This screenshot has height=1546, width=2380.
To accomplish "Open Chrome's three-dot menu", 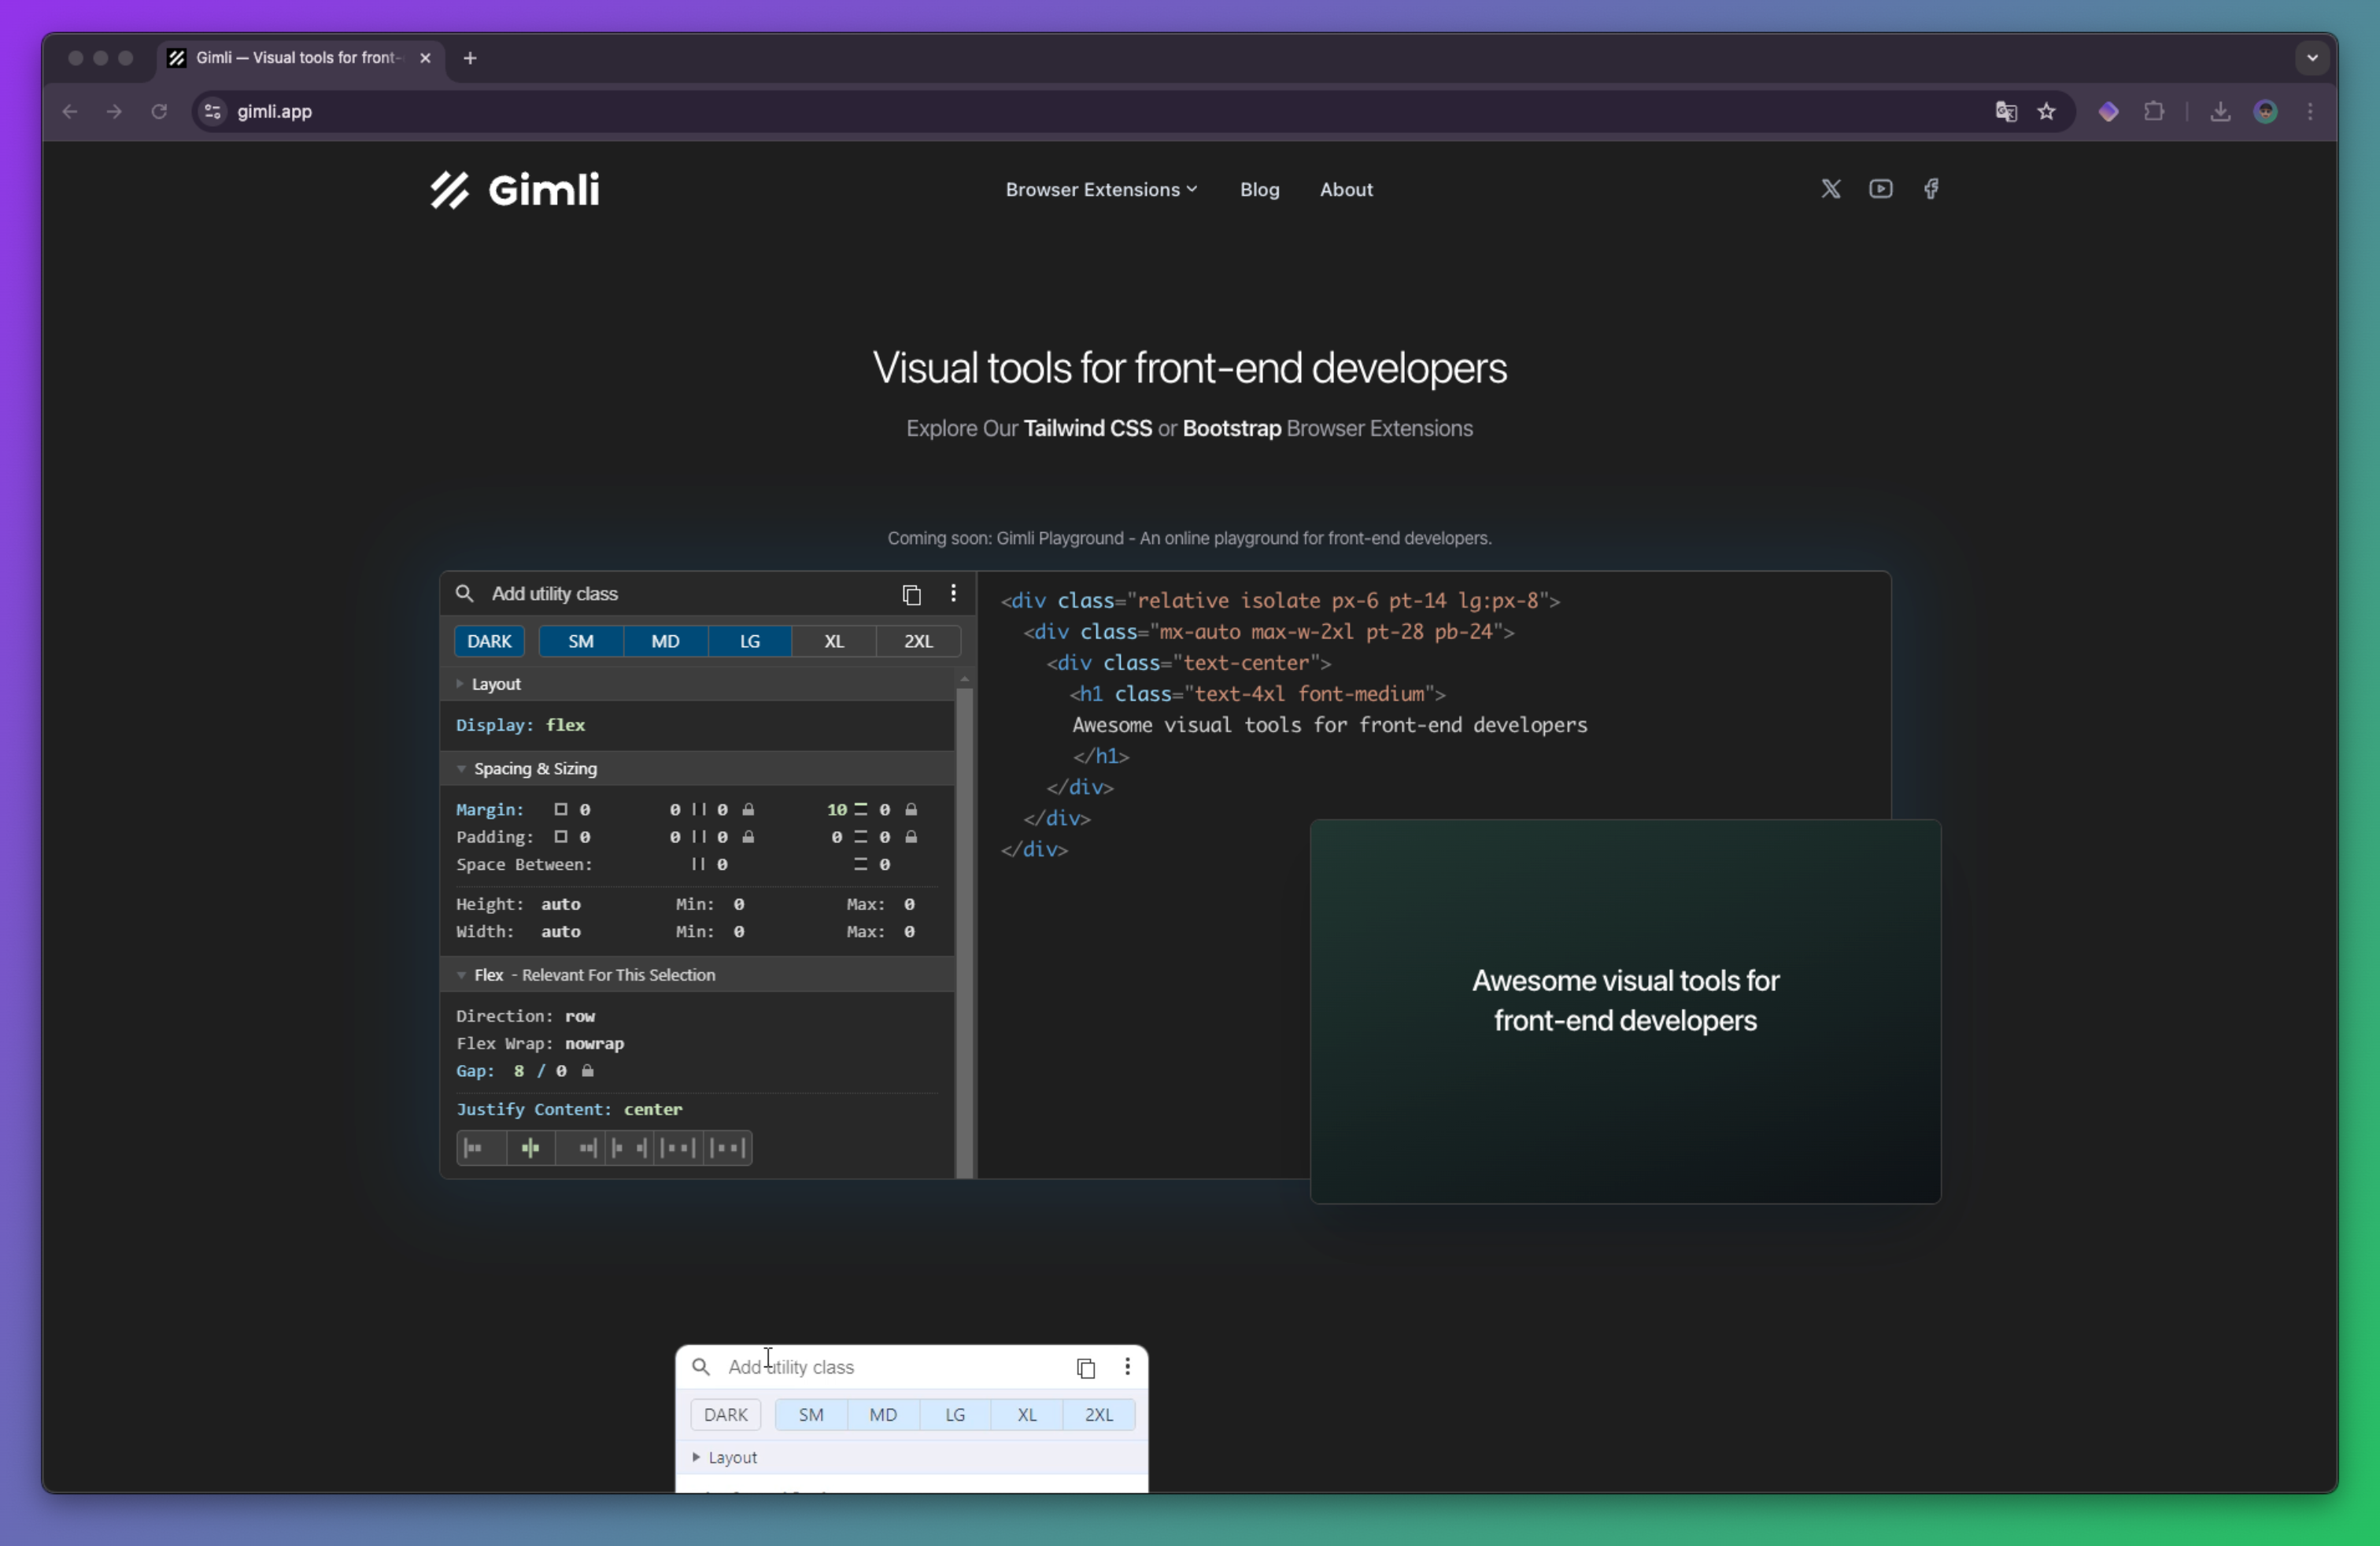I will coord(2310,112).
